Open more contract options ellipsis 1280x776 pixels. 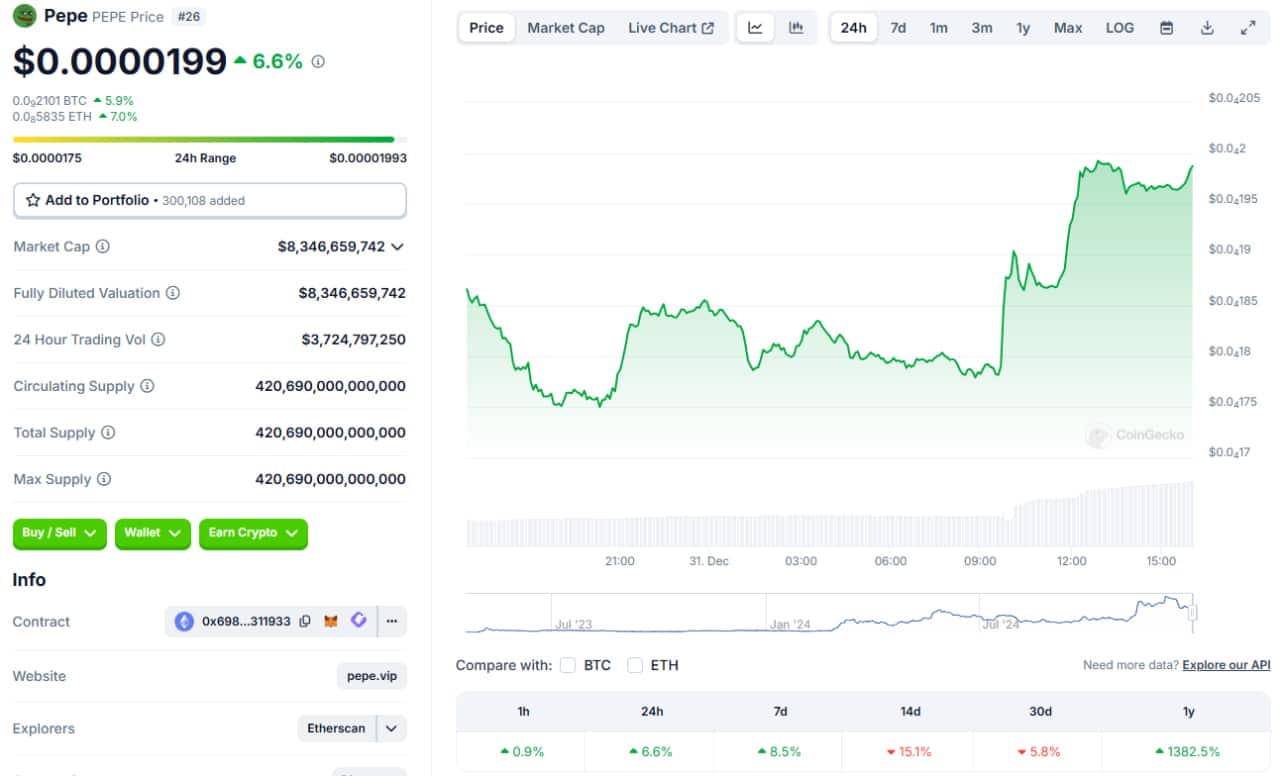pyautogui.click(x=392, y=621)
